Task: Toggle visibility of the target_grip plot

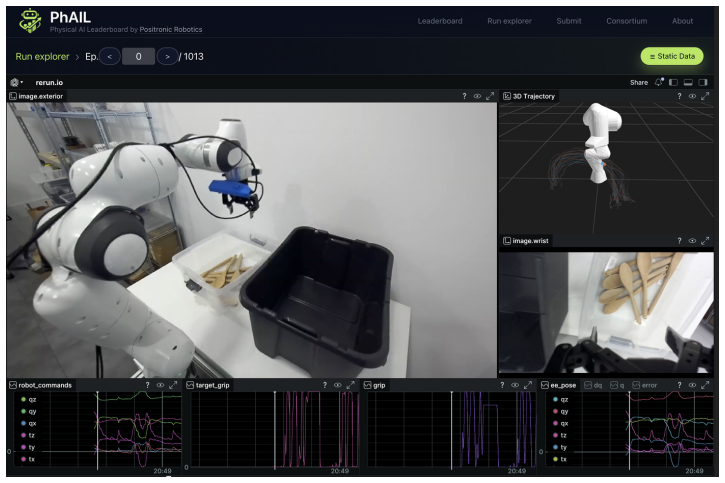Action: (x=338, y=385)
